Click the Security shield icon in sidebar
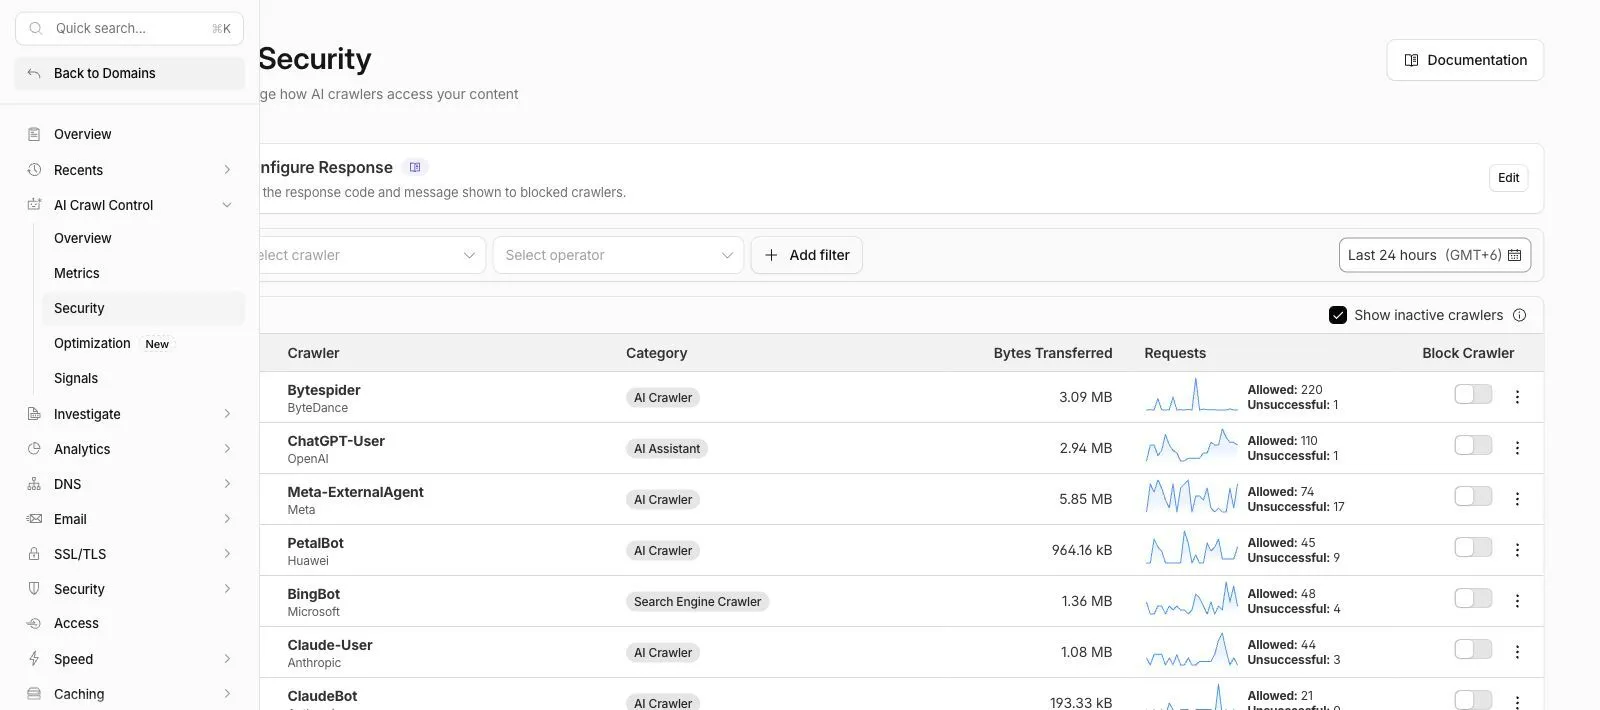Viewport: 1600px width, 710px height. click(34, 589)
